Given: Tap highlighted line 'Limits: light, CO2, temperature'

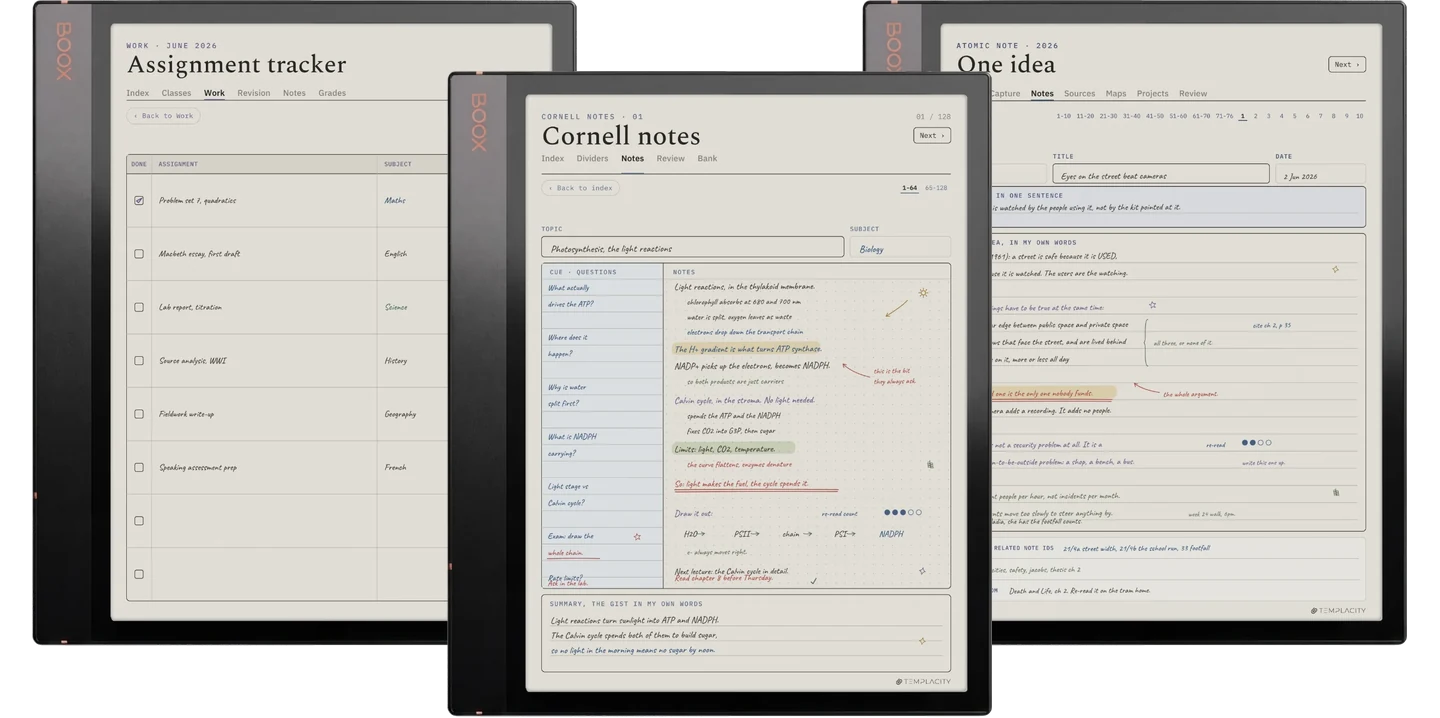Looking at the screenshot, I should (733, 449).
